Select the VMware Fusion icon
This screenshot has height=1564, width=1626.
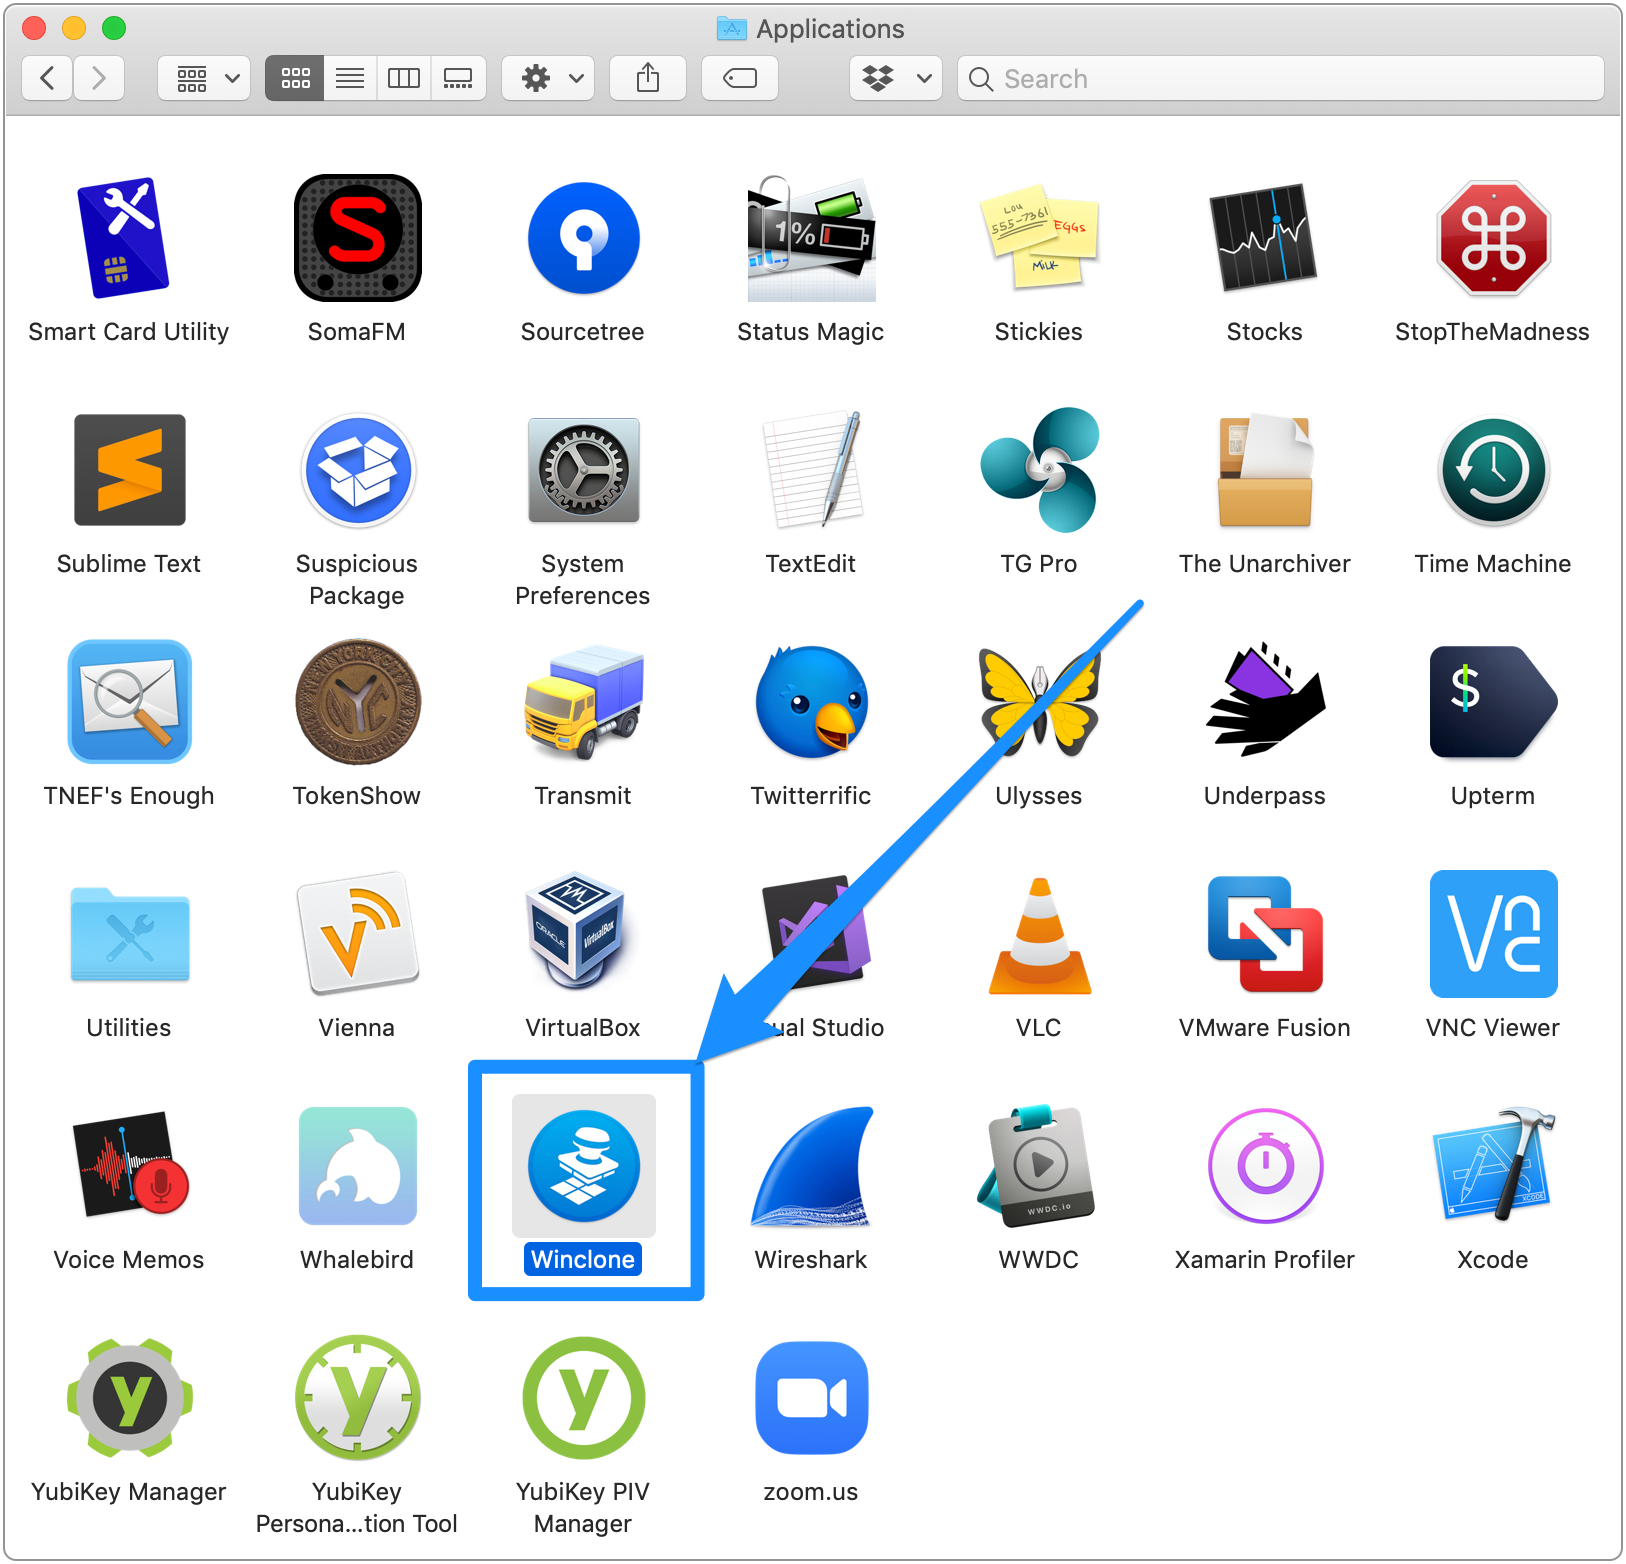pyautogui.click(x=1264, y=934)
